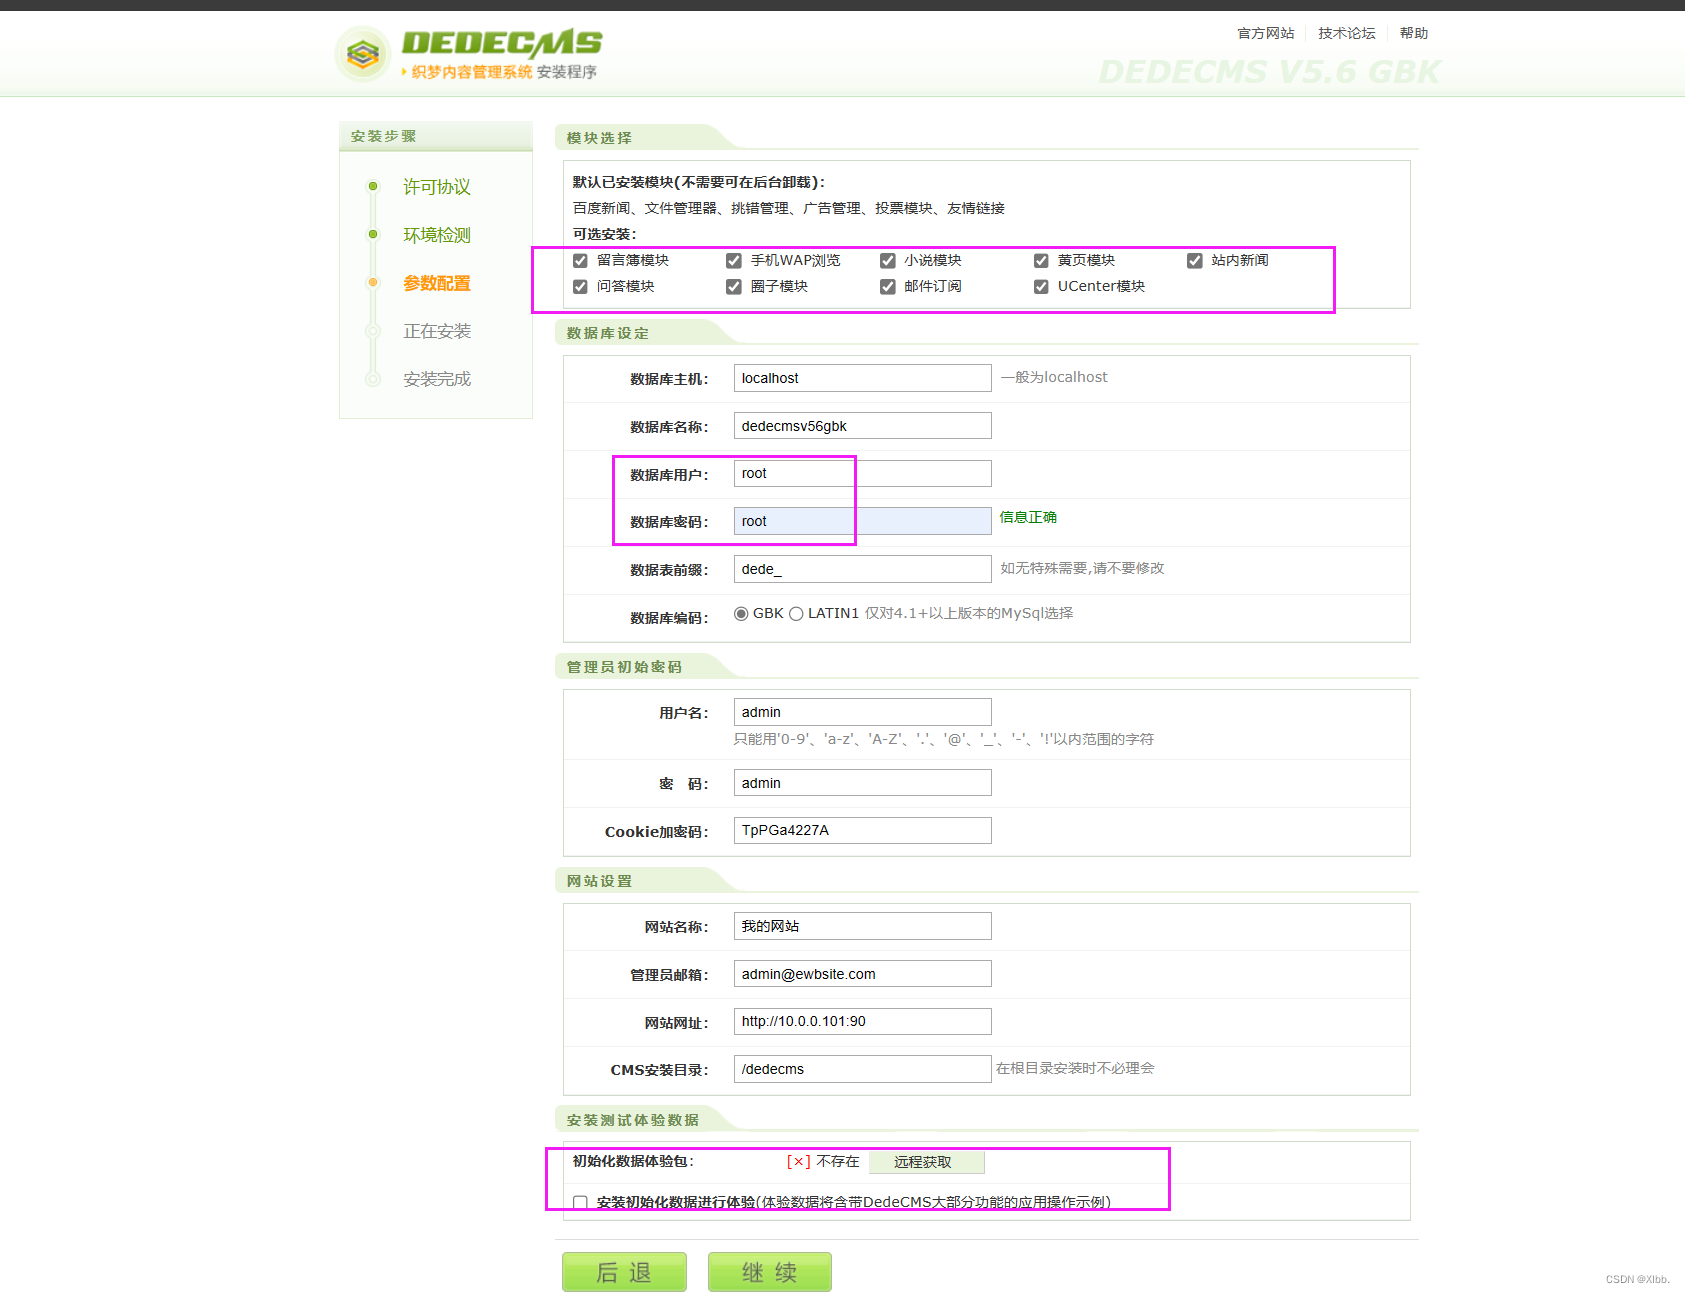Uncheck the 小说模块 checkbox
Viewport: 1685px width, 1293px height.
(887, 261)
